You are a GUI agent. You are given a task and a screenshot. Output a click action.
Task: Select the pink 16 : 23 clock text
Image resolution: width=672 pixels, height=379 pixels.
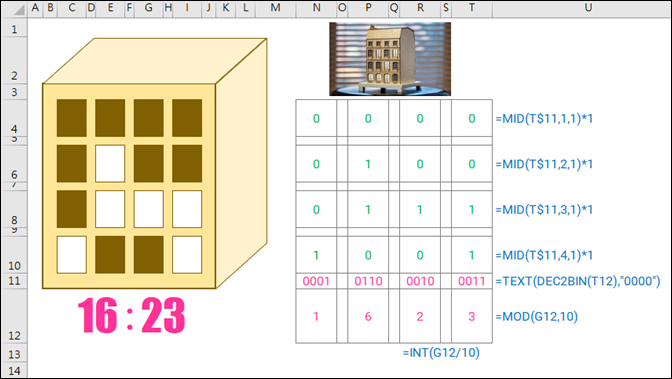[131, 316]
